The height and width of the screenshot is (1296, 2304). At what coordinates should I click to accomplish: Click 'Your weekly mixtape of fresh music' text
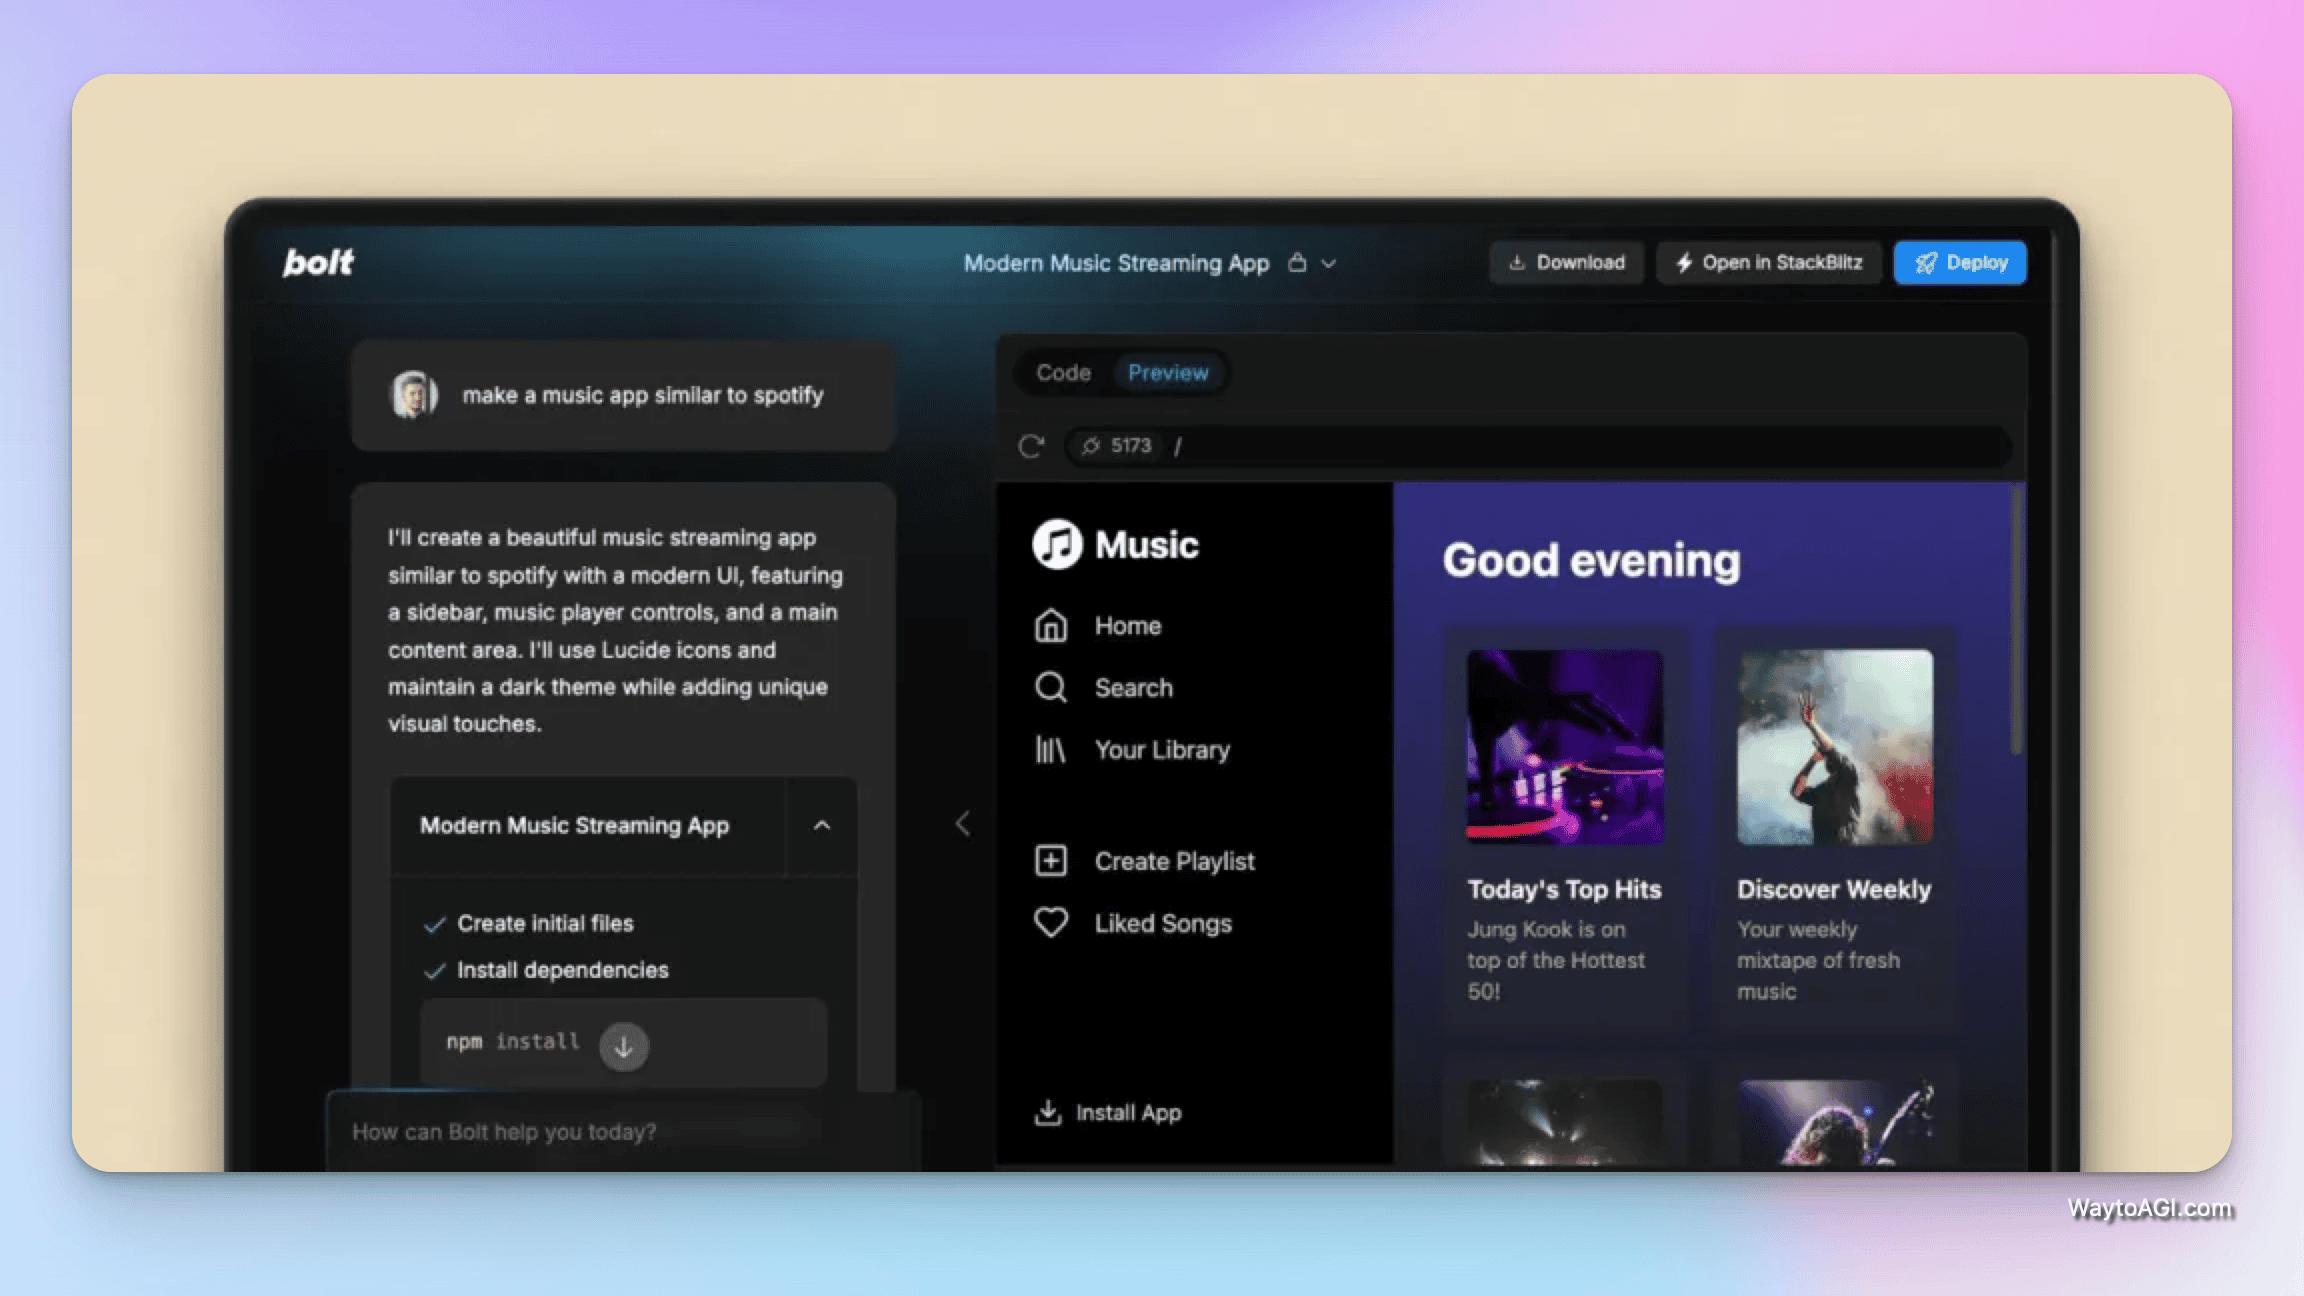pos(1818,960)
